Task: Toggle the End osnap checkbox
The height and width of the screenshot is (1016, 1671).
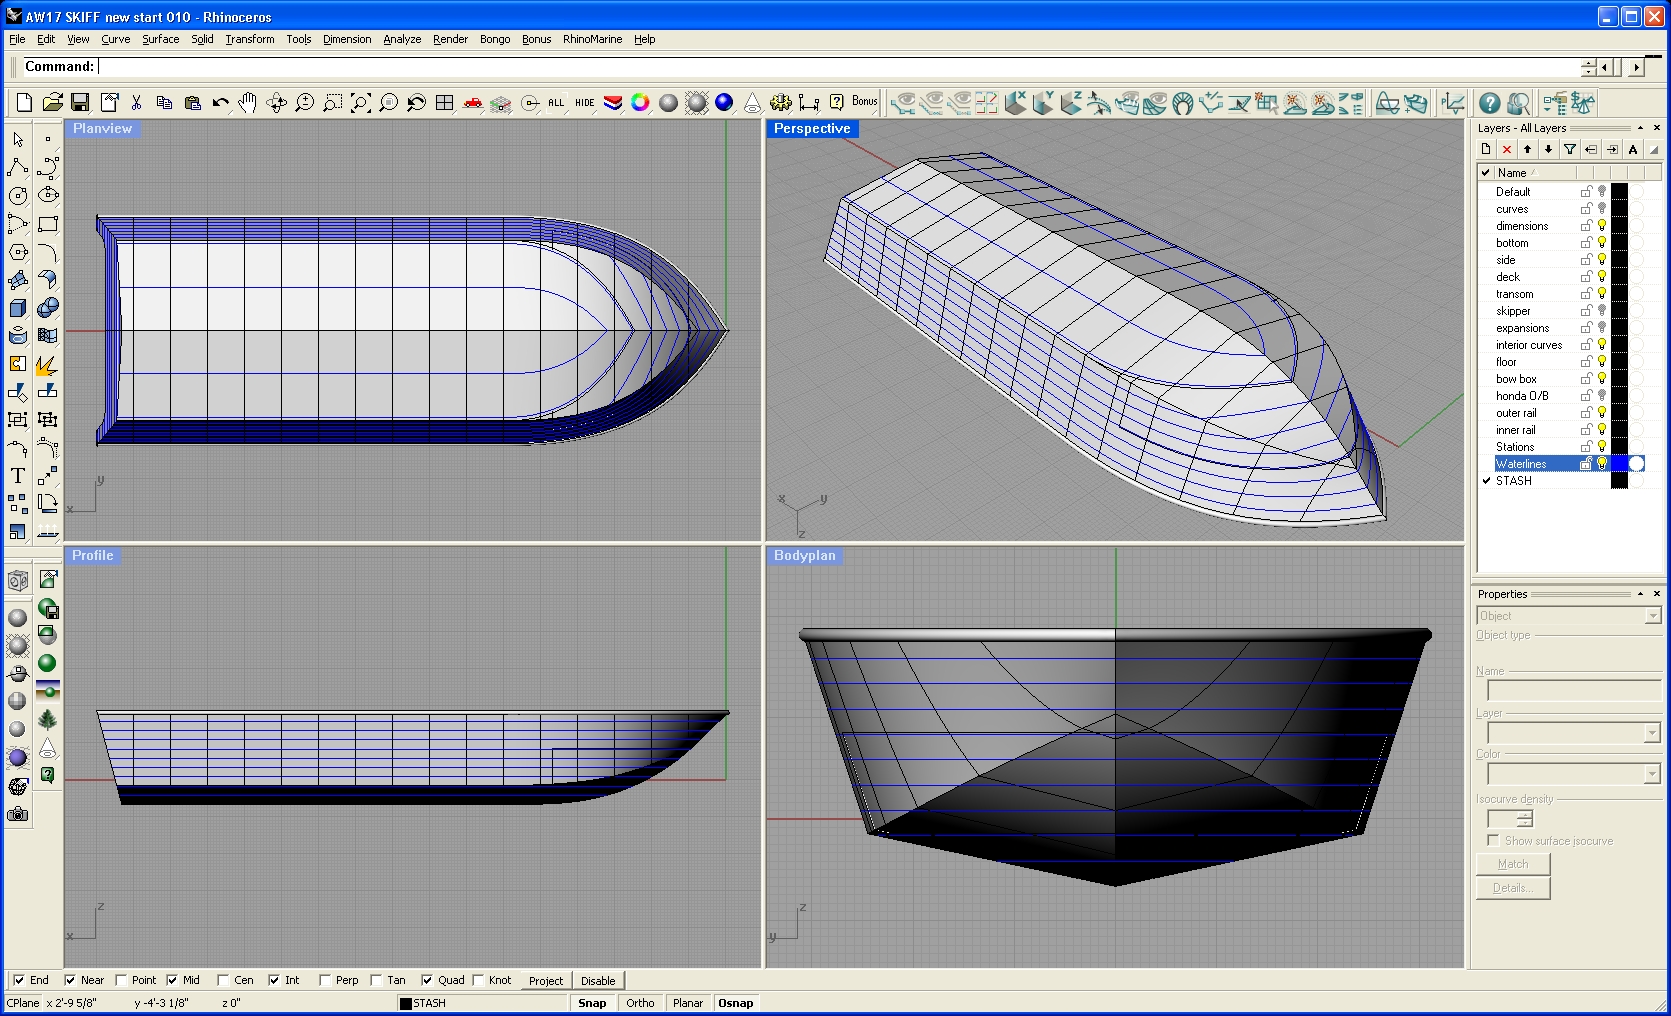Action: [18, 980]
